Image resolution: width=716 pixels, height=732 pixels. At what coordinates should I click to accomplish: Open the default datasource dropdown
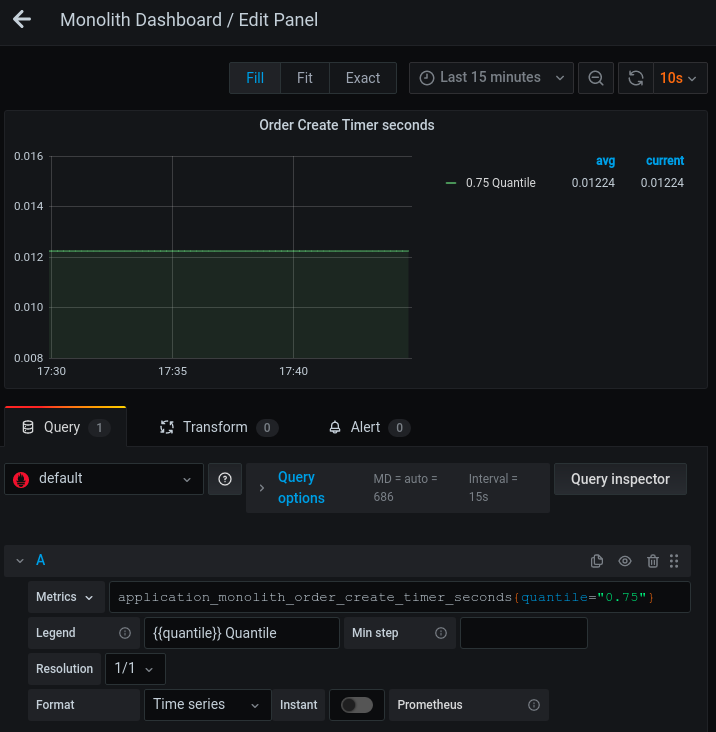click(x=104, y=479)
